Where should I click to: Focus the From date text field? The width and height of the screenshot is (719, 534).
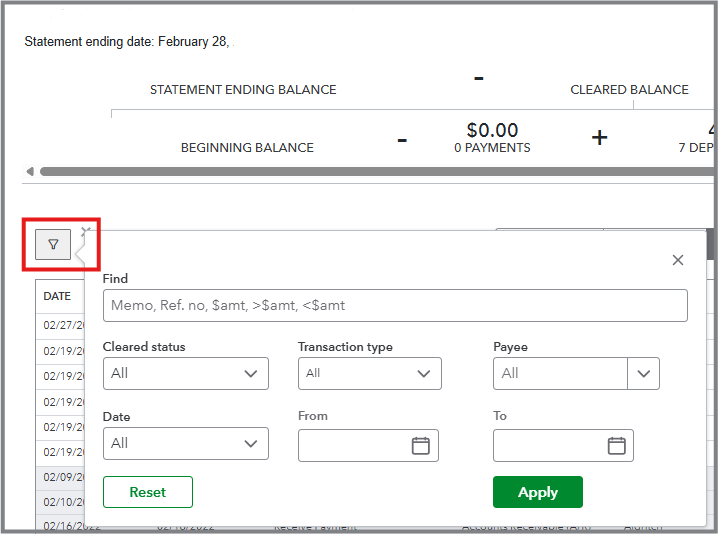[354, 446]
